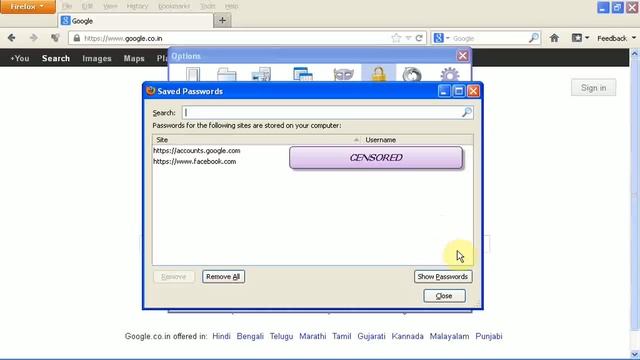Open a new tab with plus button
Image resolution: width=640 pixels, height=360 pixels.
(222, 20)
